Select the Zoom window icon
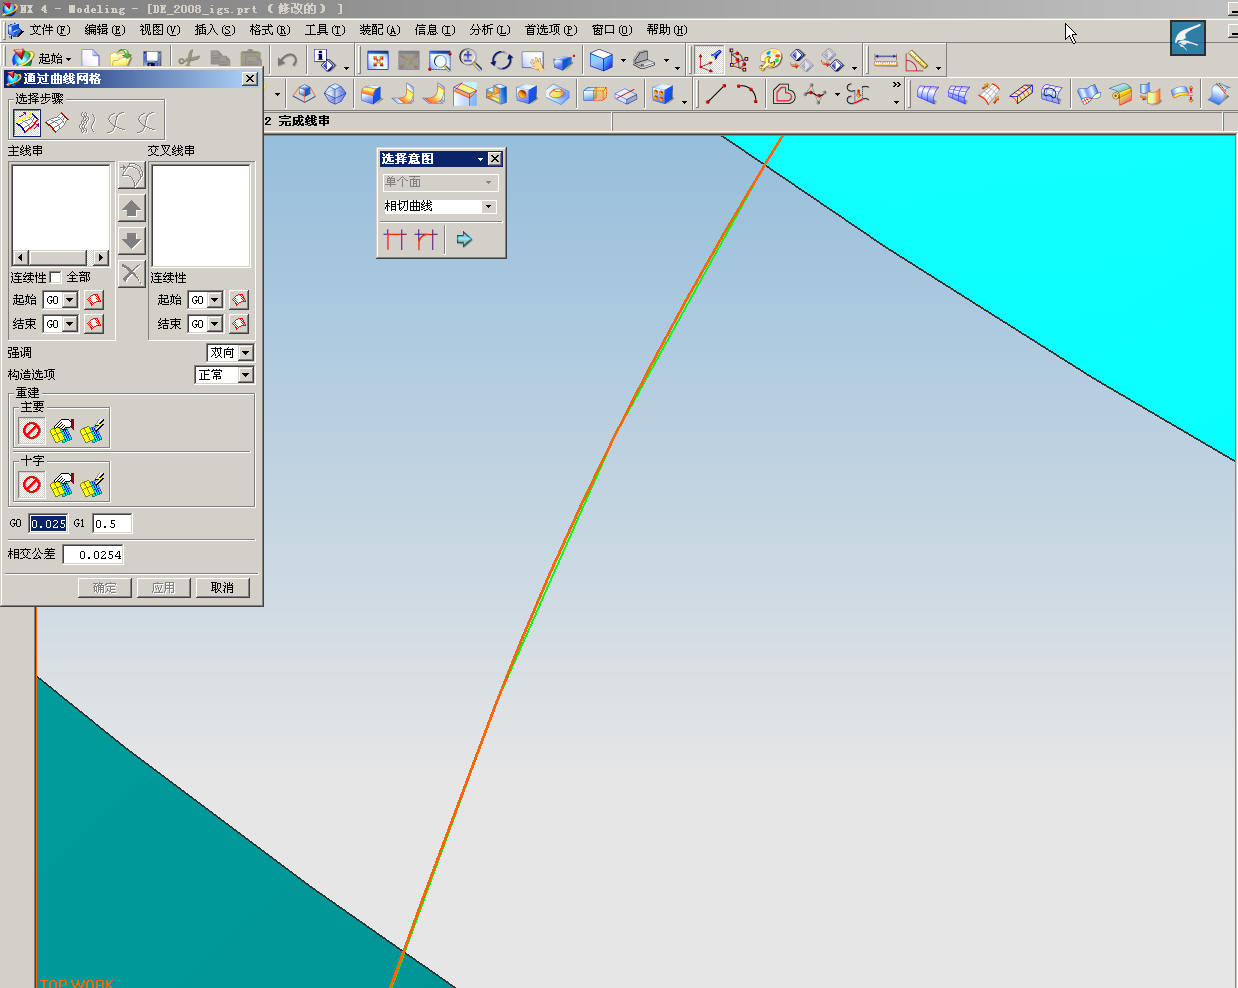The height and width of the screenshot is (988, 1238). [x=440, y=61]
